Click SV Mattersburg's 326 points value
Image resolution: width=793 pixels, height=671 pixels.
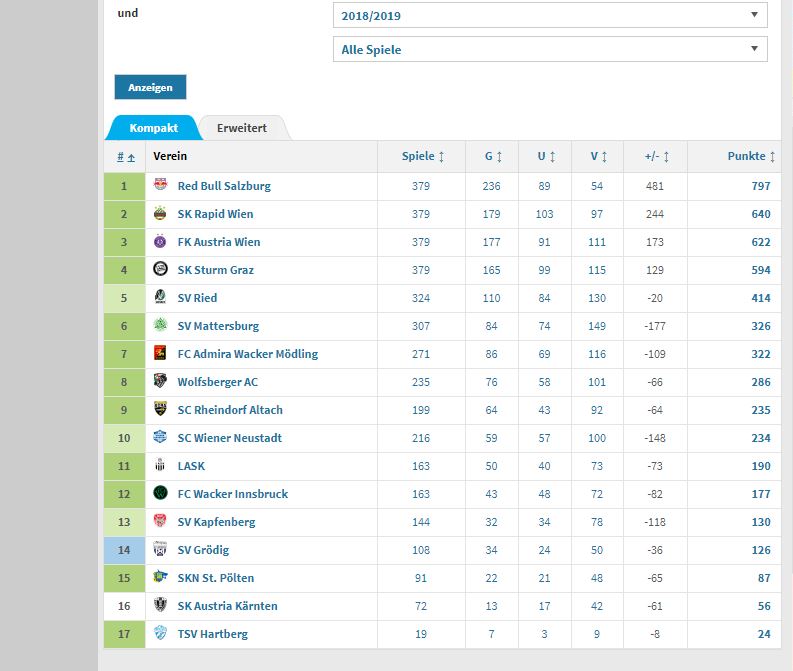coord(761,326)
